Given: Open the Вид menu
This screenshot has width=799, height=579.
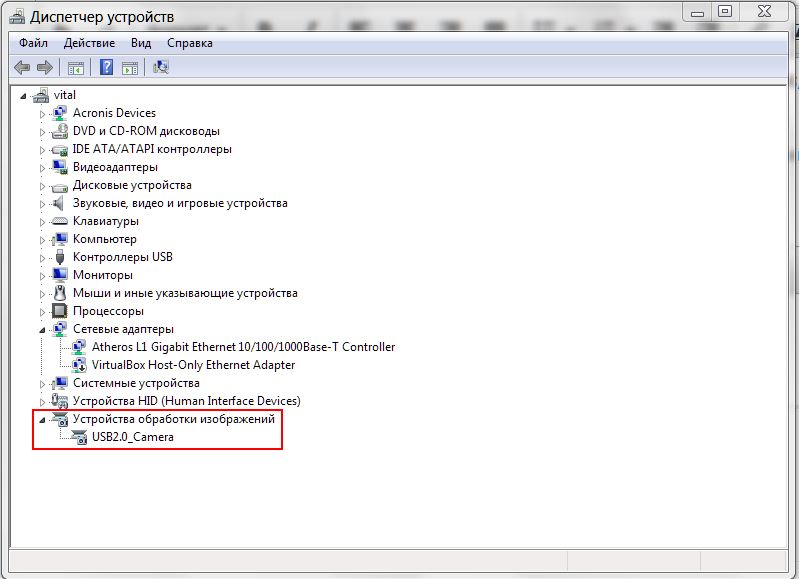Looking at the screenshot, I should 141,43.
